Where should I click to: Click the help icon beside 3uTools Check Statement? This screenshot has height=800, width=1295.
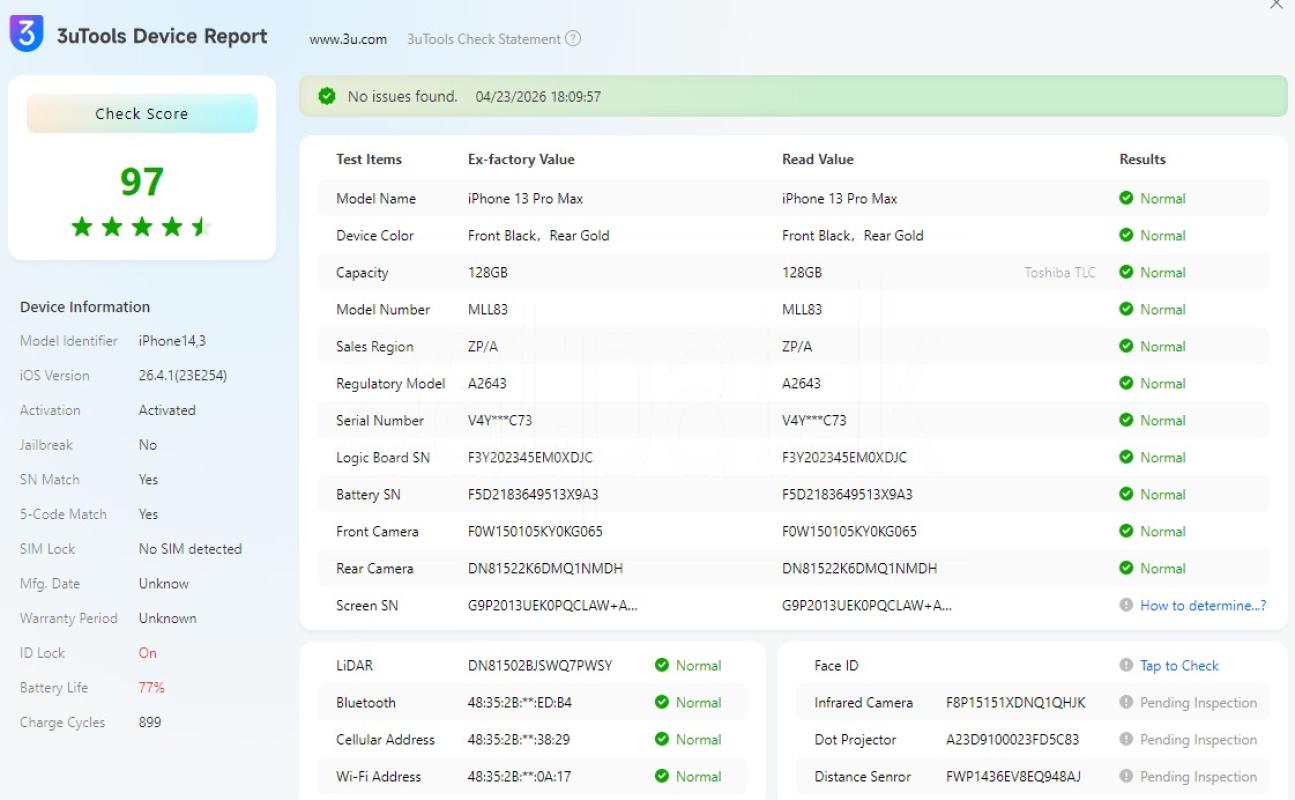point(573,39)
